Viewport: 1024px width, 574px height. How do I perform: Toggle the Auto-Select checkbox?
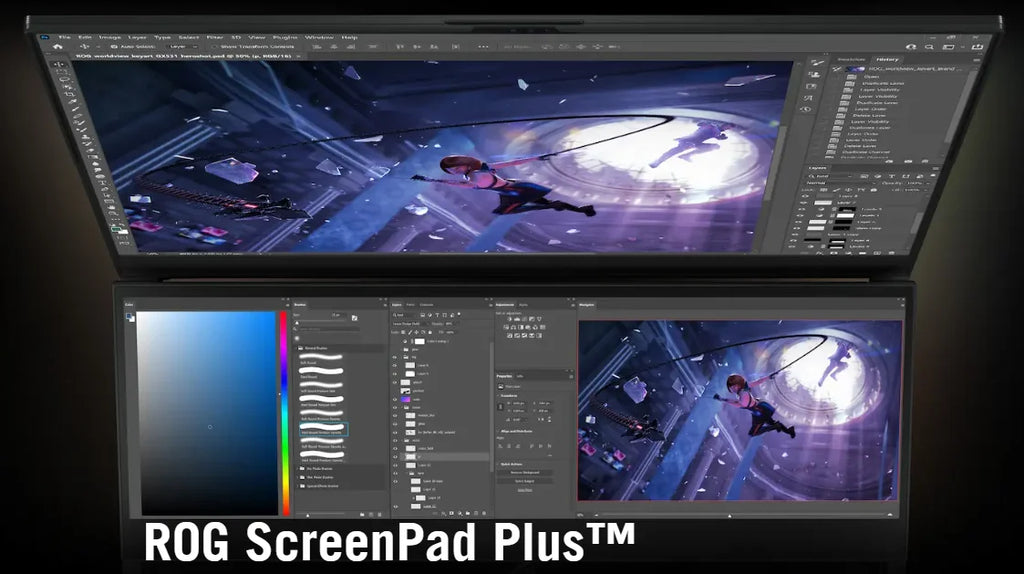click(x=112, y=46)
